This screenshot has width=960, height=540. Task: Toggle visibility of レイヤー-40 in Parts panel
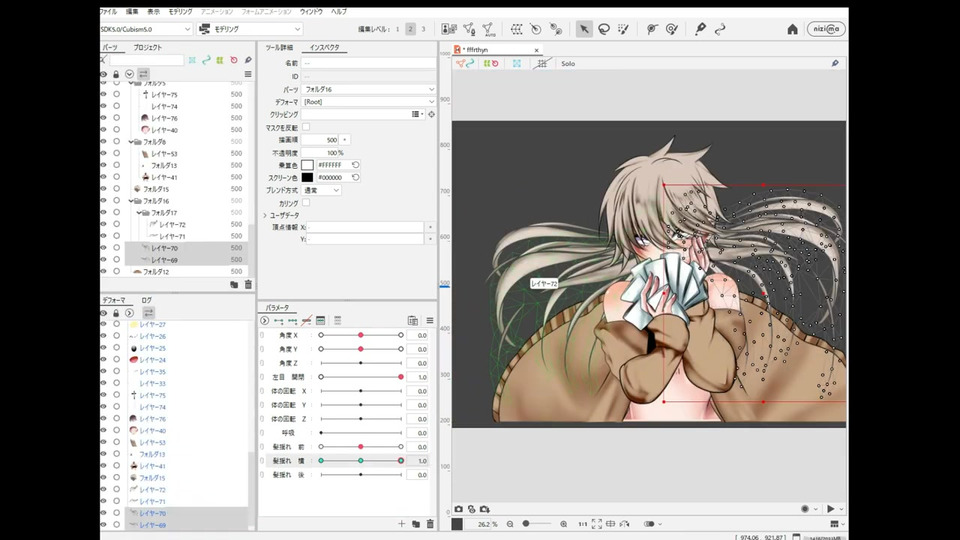[x=103, y=130]
